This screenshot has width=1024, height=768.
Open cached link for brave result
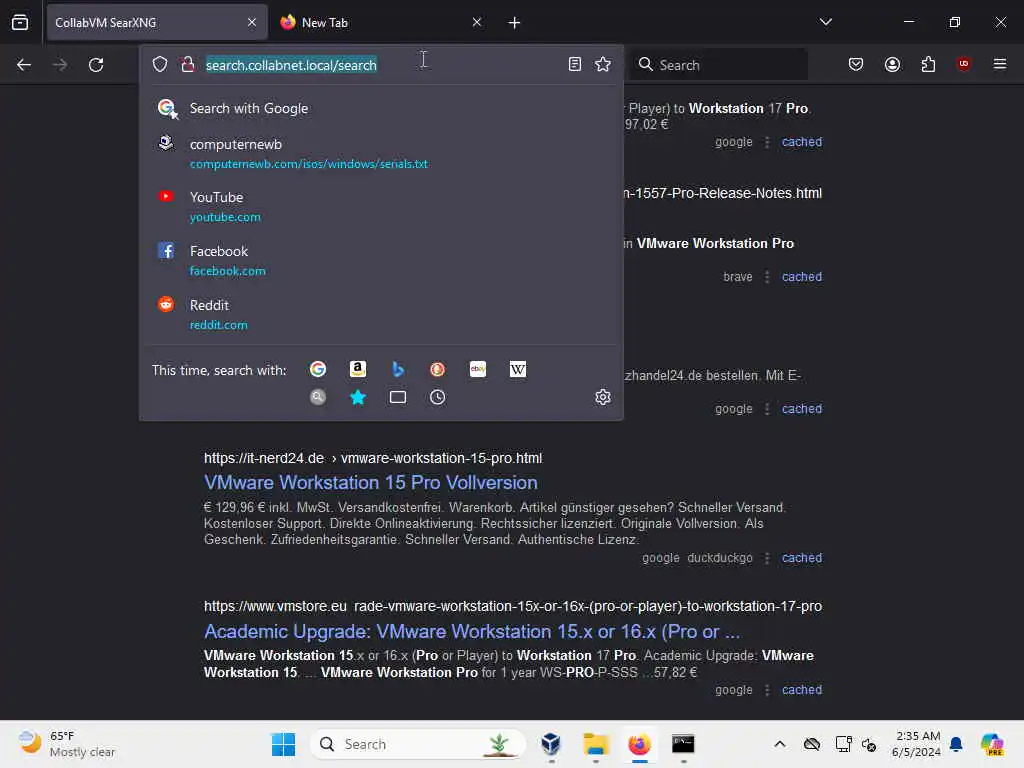pos(802,277)
